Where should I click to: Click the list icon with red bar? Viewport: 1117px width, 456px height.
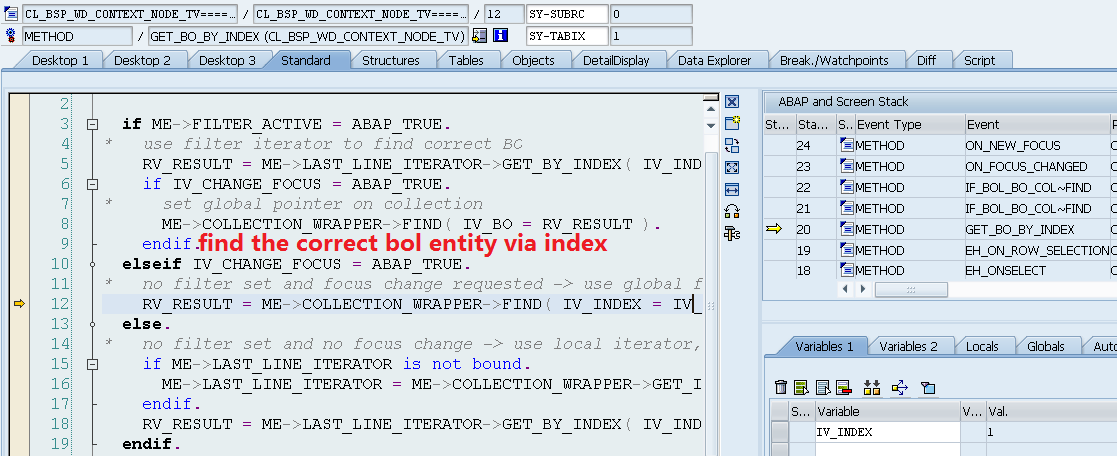click(x=844, y=388)
